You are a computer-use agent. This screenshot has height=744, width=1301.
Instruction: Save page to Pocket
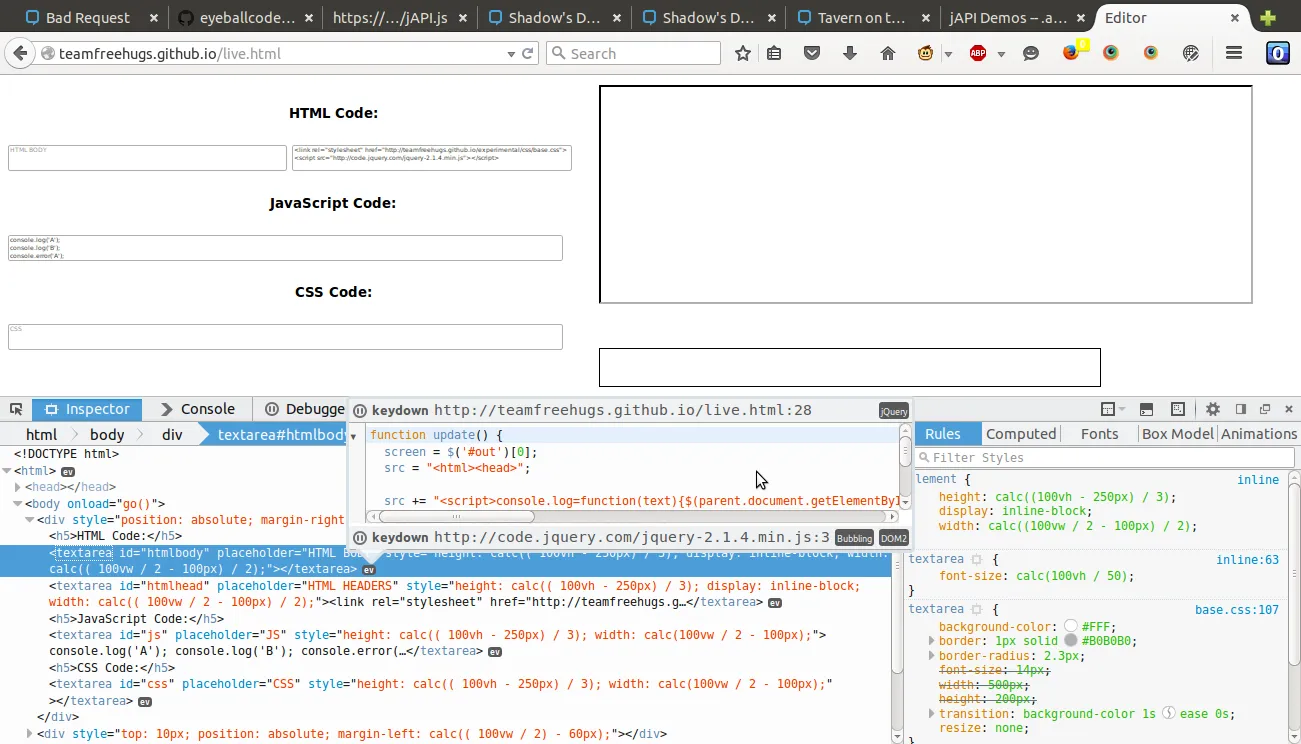pyautogui.click(x=812, y=53)
